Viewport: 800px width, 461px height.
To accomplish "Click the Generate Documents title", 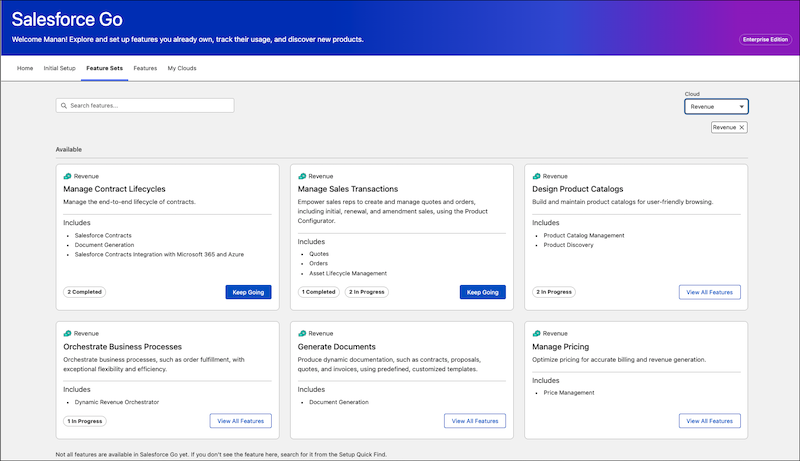I will click(337, 347).
